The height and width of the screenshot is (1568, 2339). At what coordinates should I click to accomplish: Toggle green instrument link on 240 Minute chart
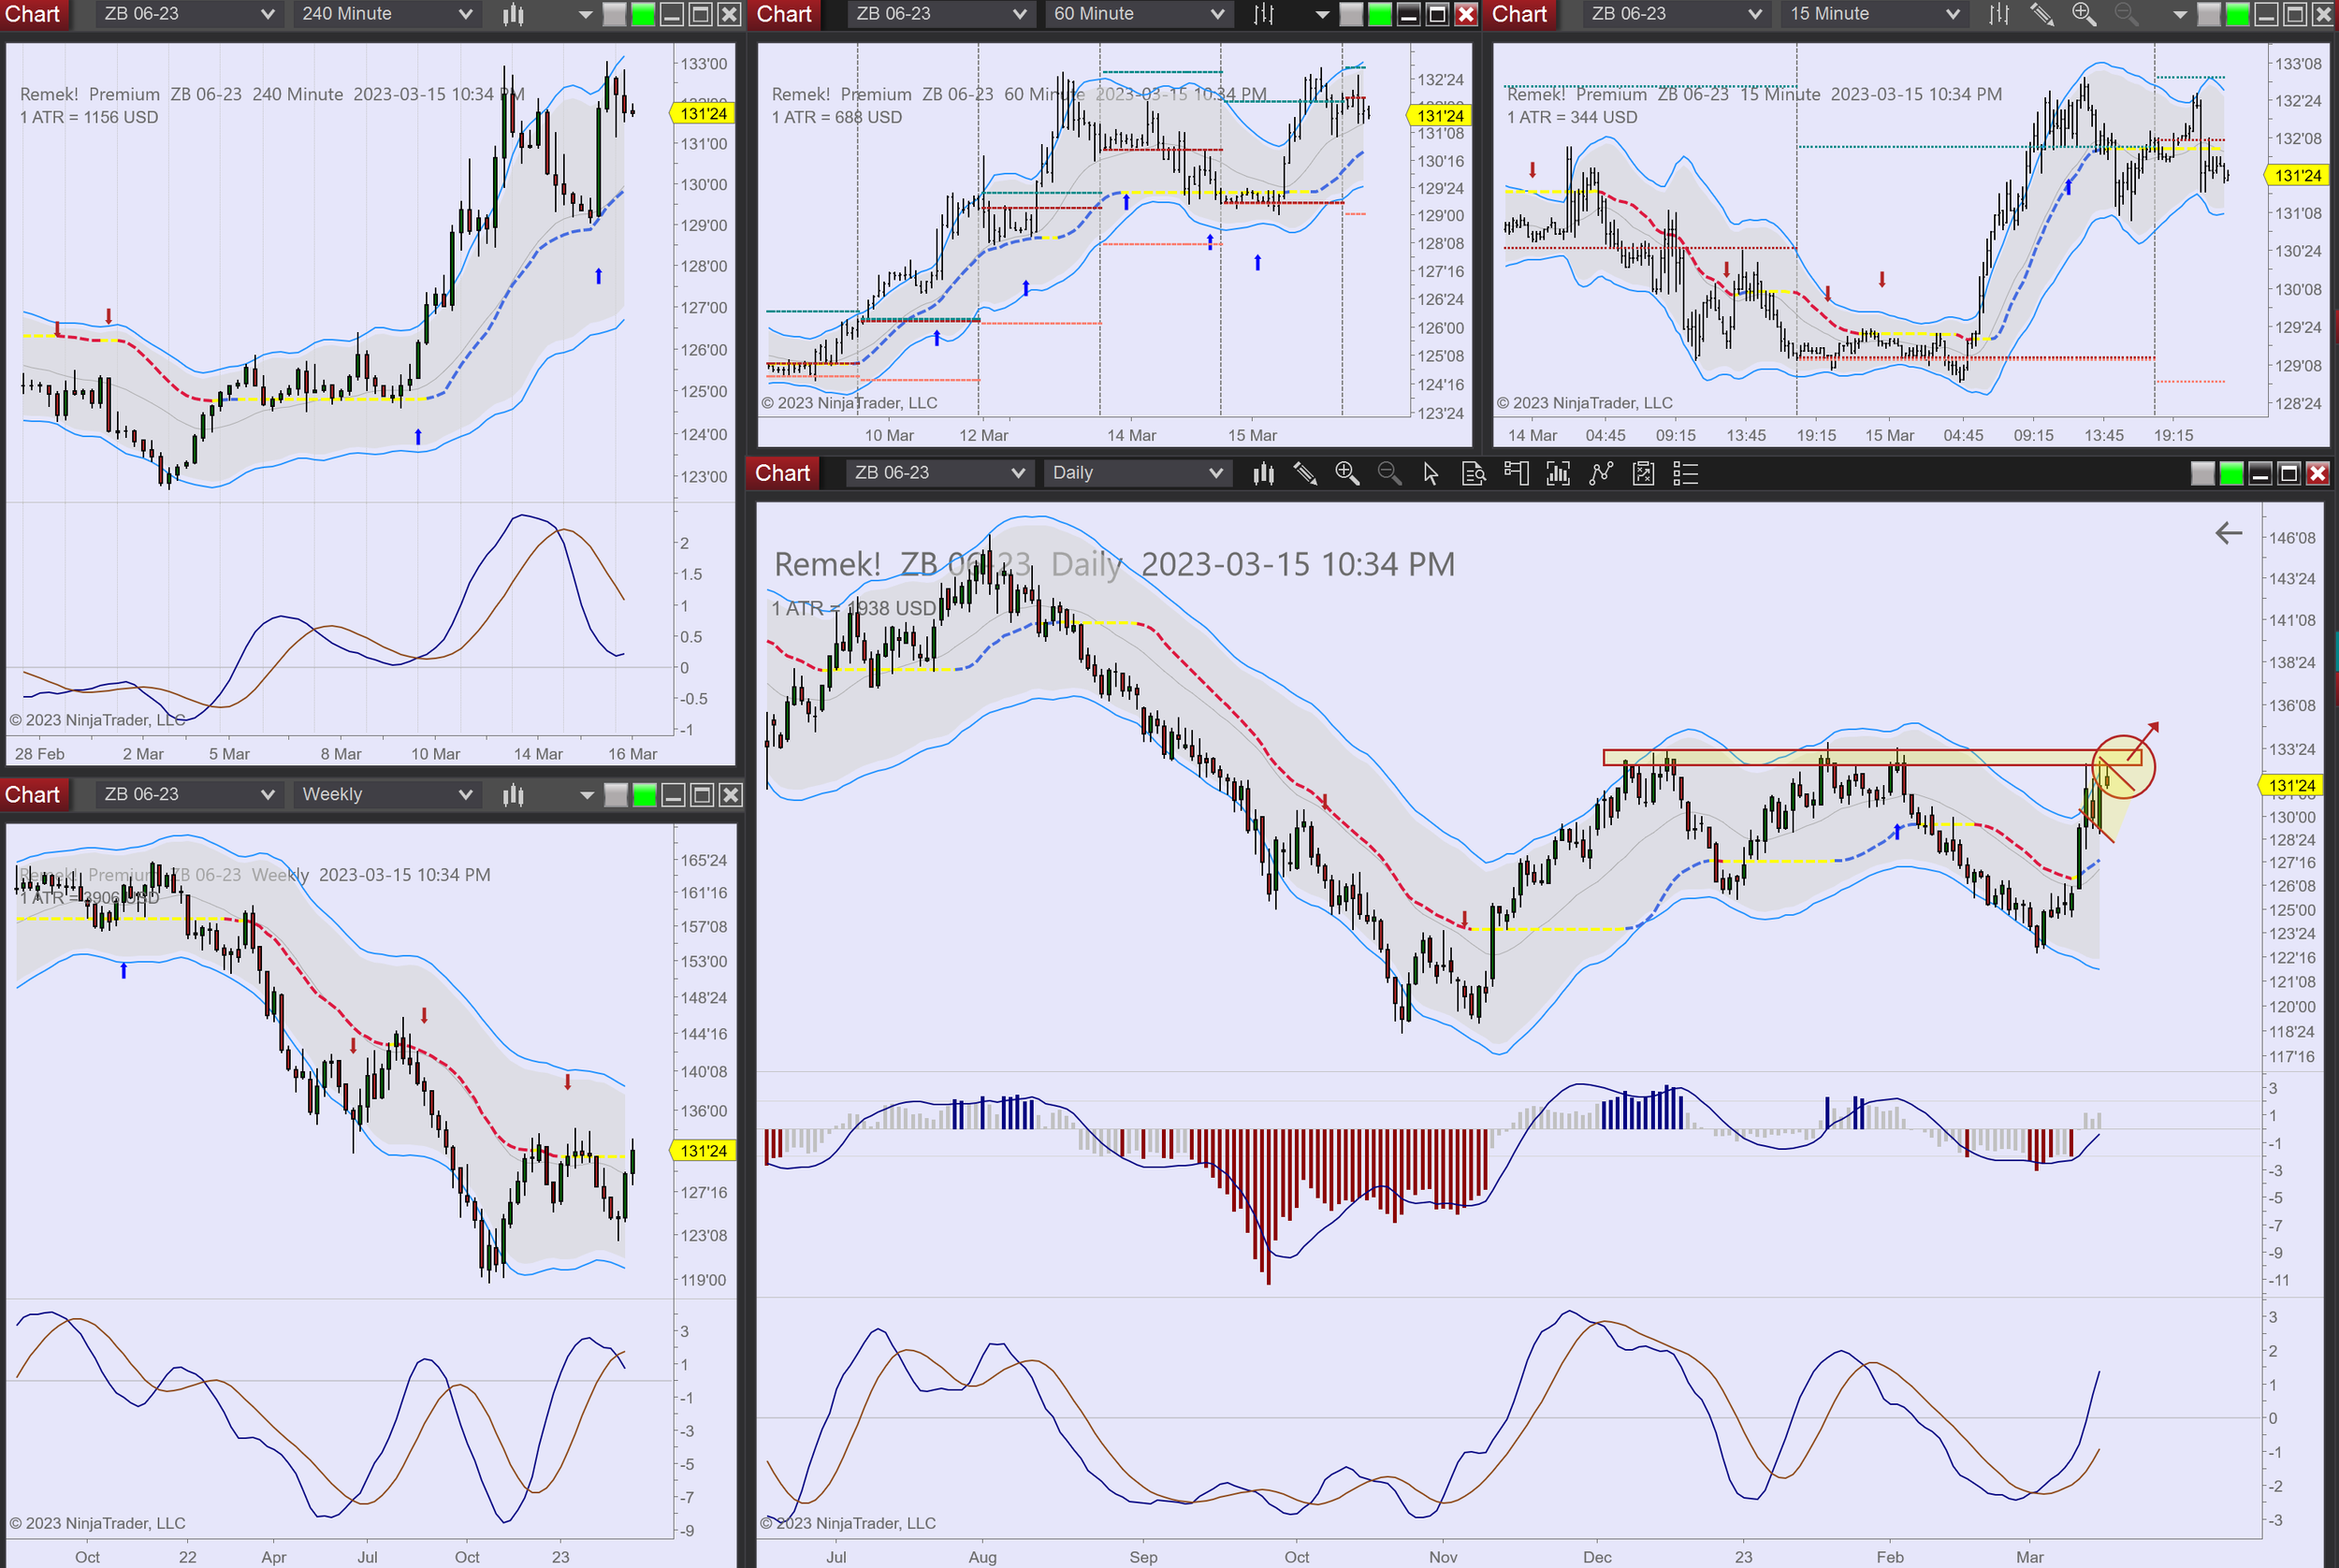[x=643, y=14]
